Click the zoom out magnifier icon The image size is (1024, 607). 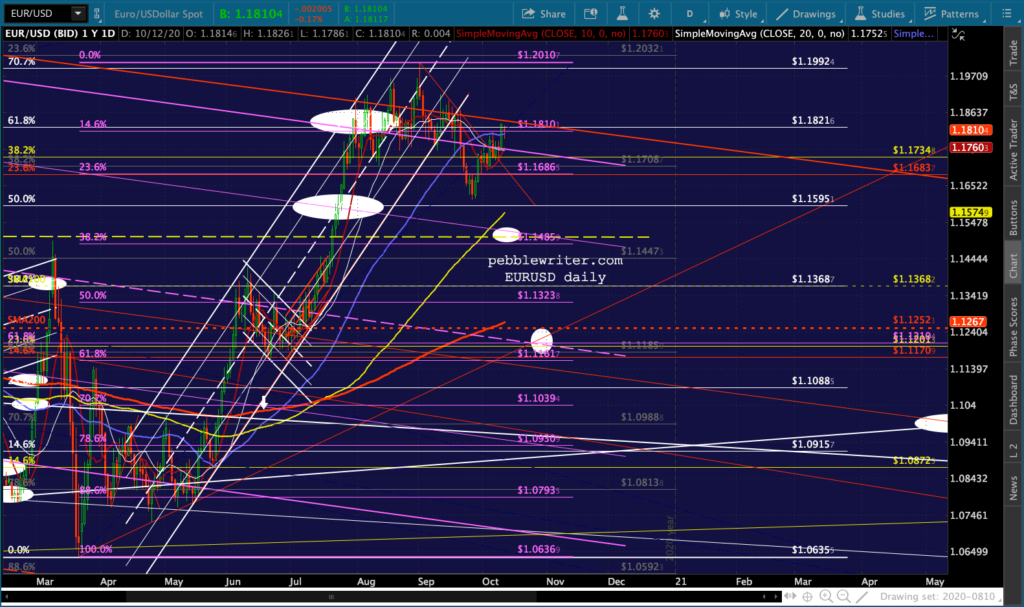(x=844, y=597)
